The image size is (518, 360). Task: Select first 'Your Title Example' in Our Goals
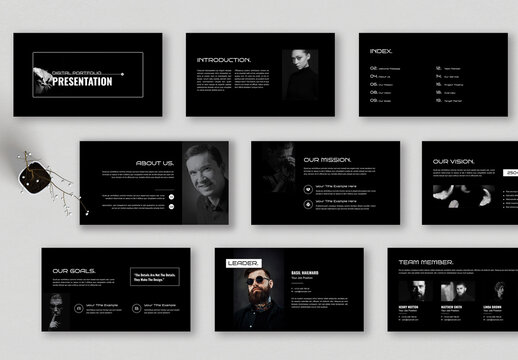(102, 305)
